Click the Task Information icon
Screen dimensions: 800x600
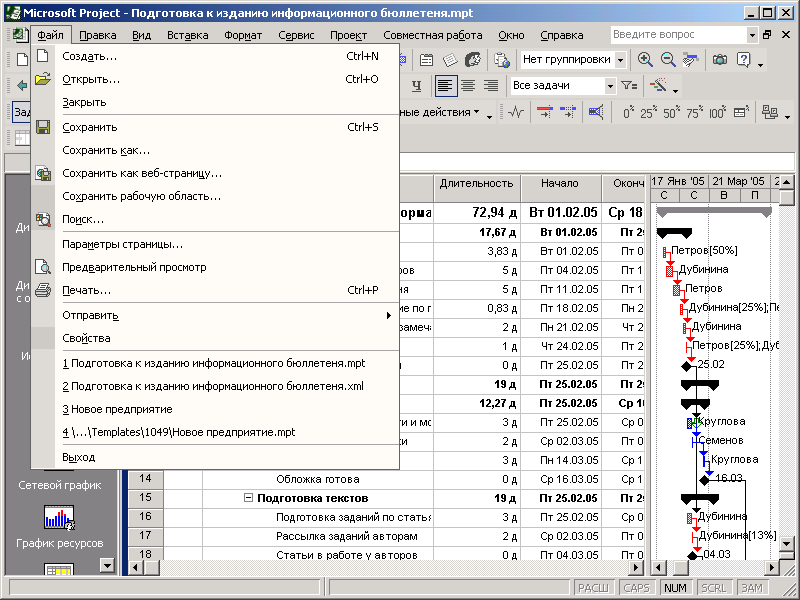point(426,60)
